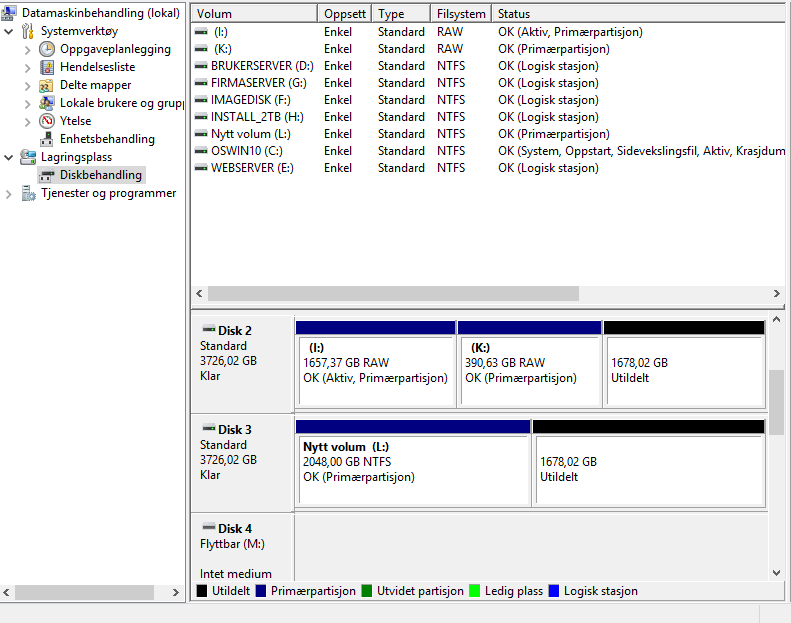Select Hendelsesliste in the tree
The image size is (791, 623).
click(x=97, y=67)
